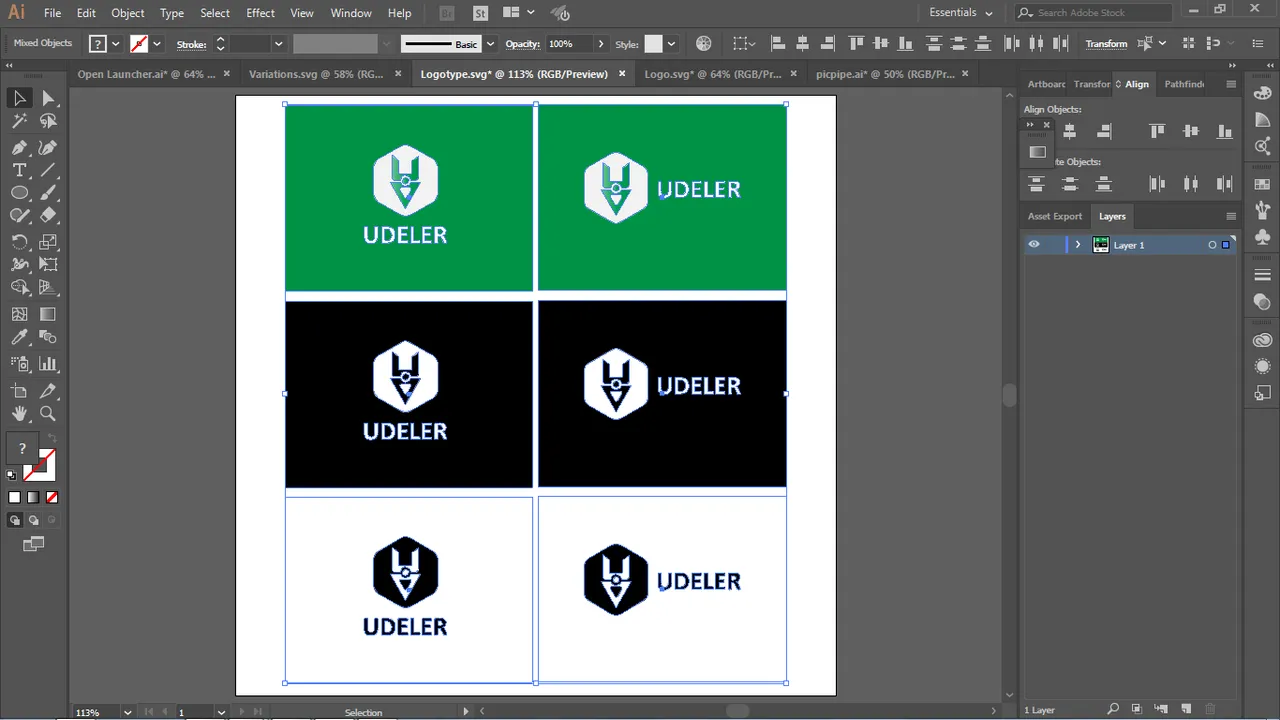This screenshot has height=720, width=1280.
Task: Select the Rotate tool
Action: coord(19,242)
